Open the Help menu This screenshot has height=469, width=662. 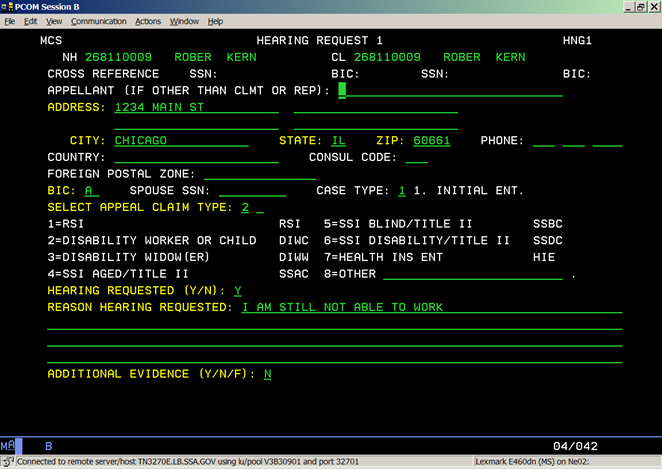pos(215,21)
